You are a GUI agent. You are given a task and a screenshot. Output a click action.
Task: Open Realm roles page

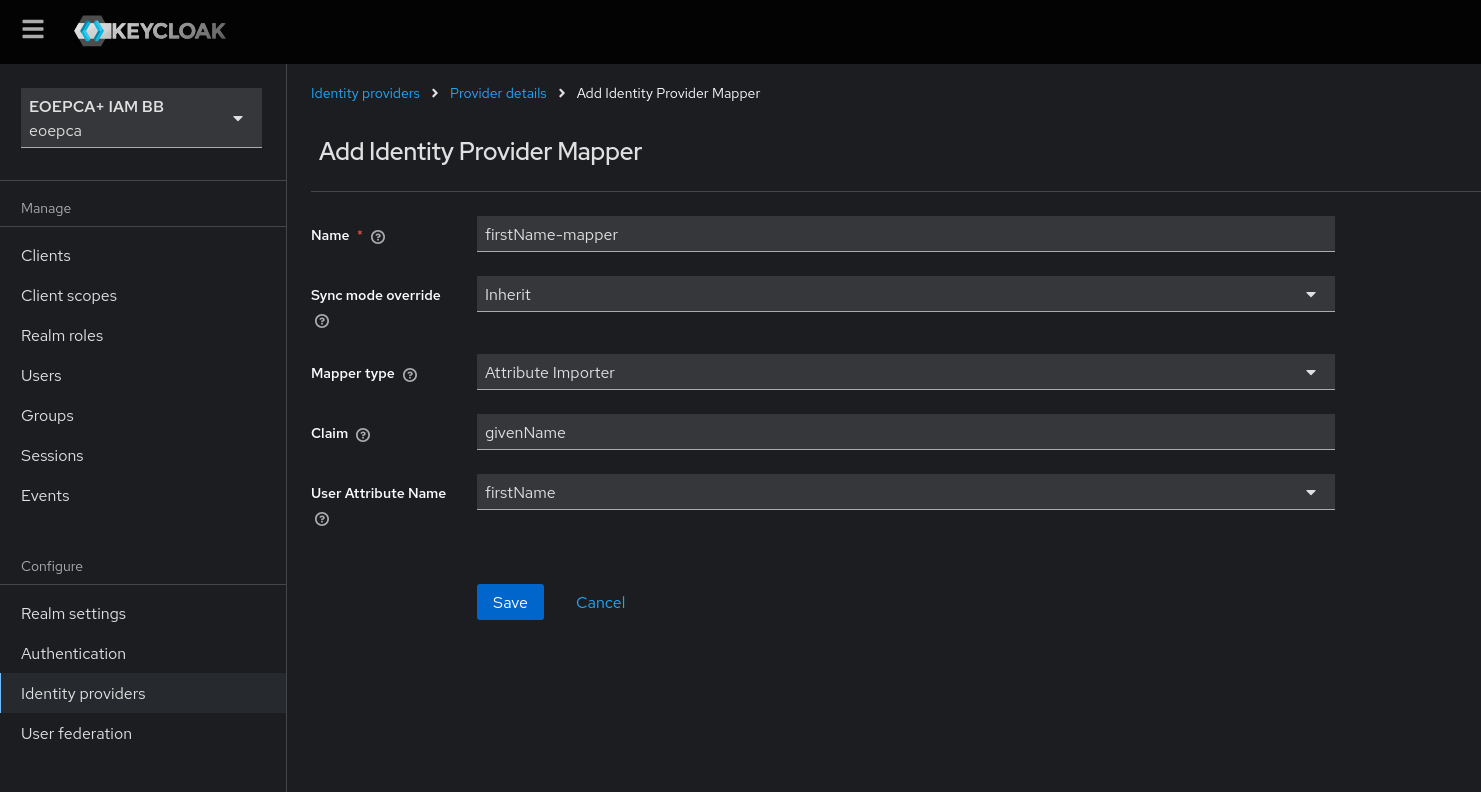click(x=143, y=335)
